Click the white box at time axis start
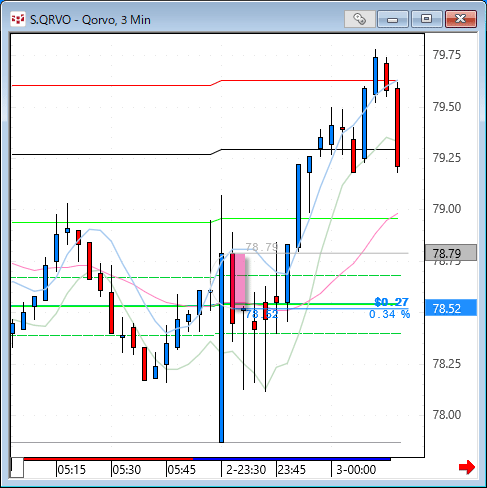Screen dimensions: 487x488 click(17, 468)
